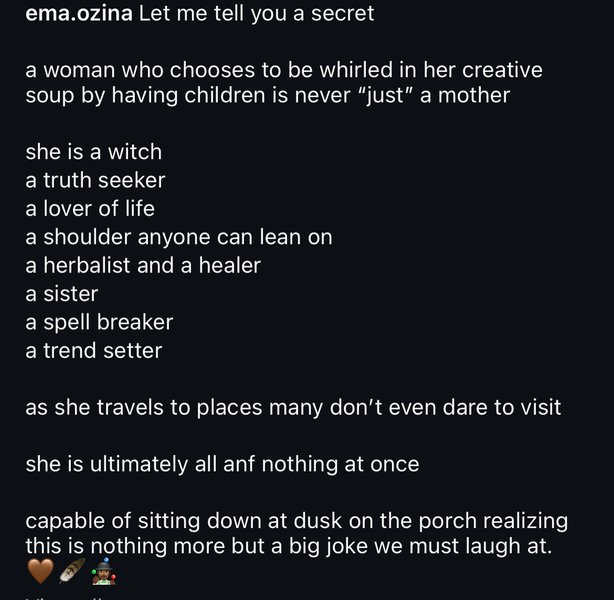Image resolution: width=614 pixels, height=600 pixels.
Task: Click the brown heart emoji
Action: 41,571
